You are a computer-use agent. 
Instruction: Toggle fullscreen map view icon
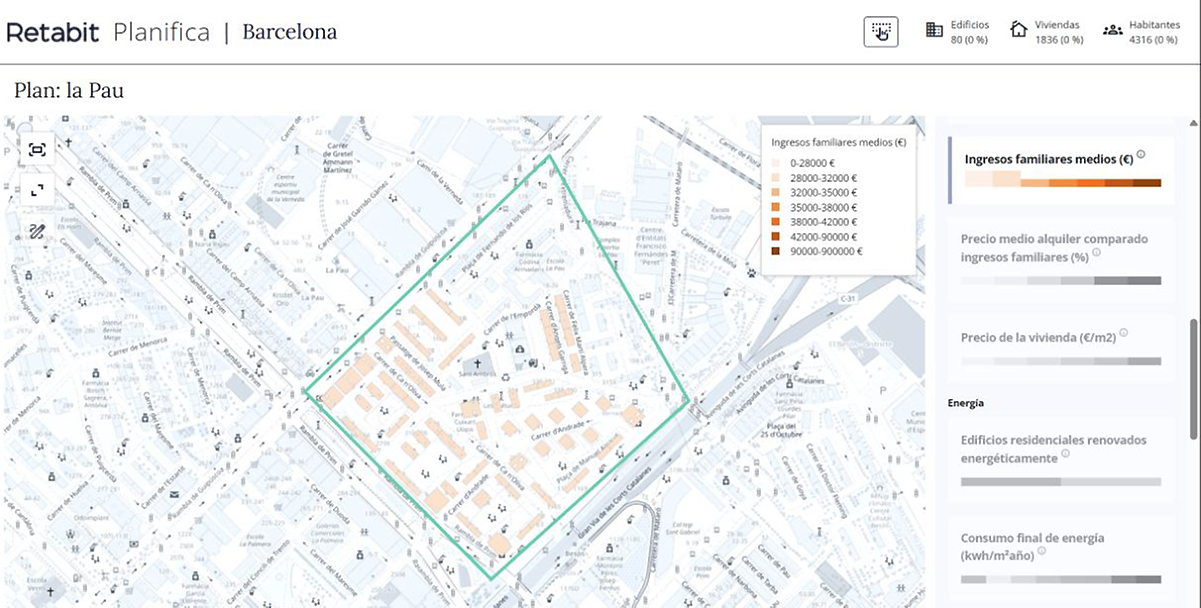pos(37,190)
